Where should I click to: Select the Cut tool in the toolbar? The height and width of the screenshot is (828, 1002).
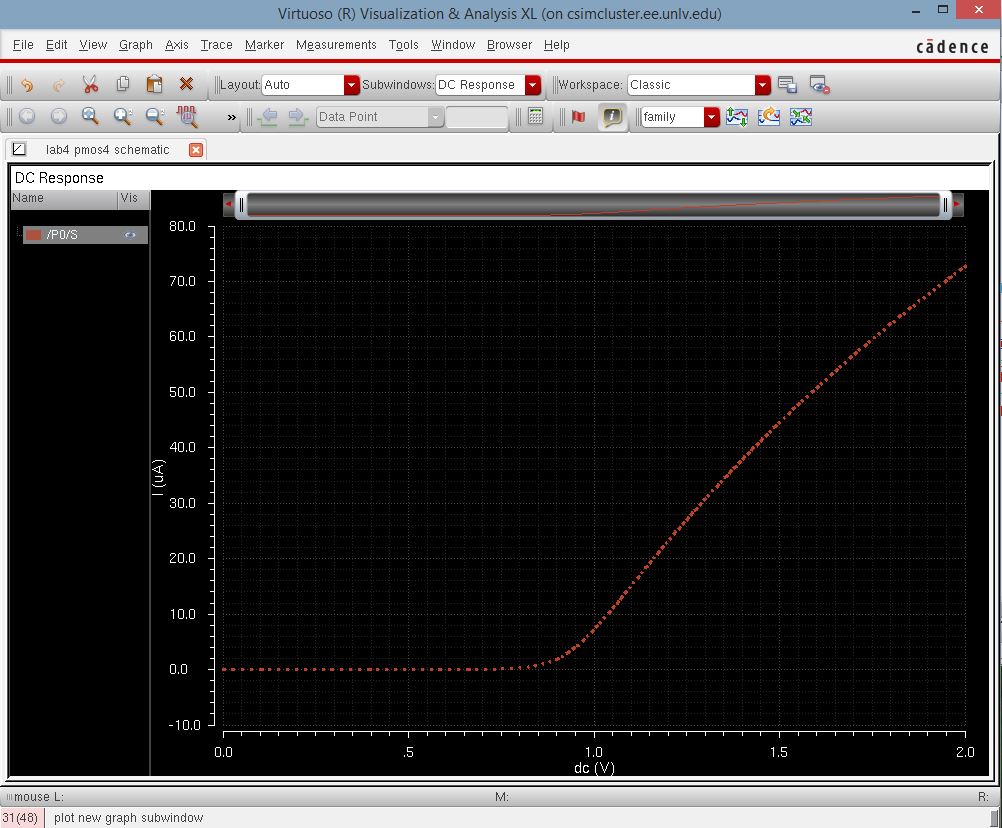click(90, 85)
